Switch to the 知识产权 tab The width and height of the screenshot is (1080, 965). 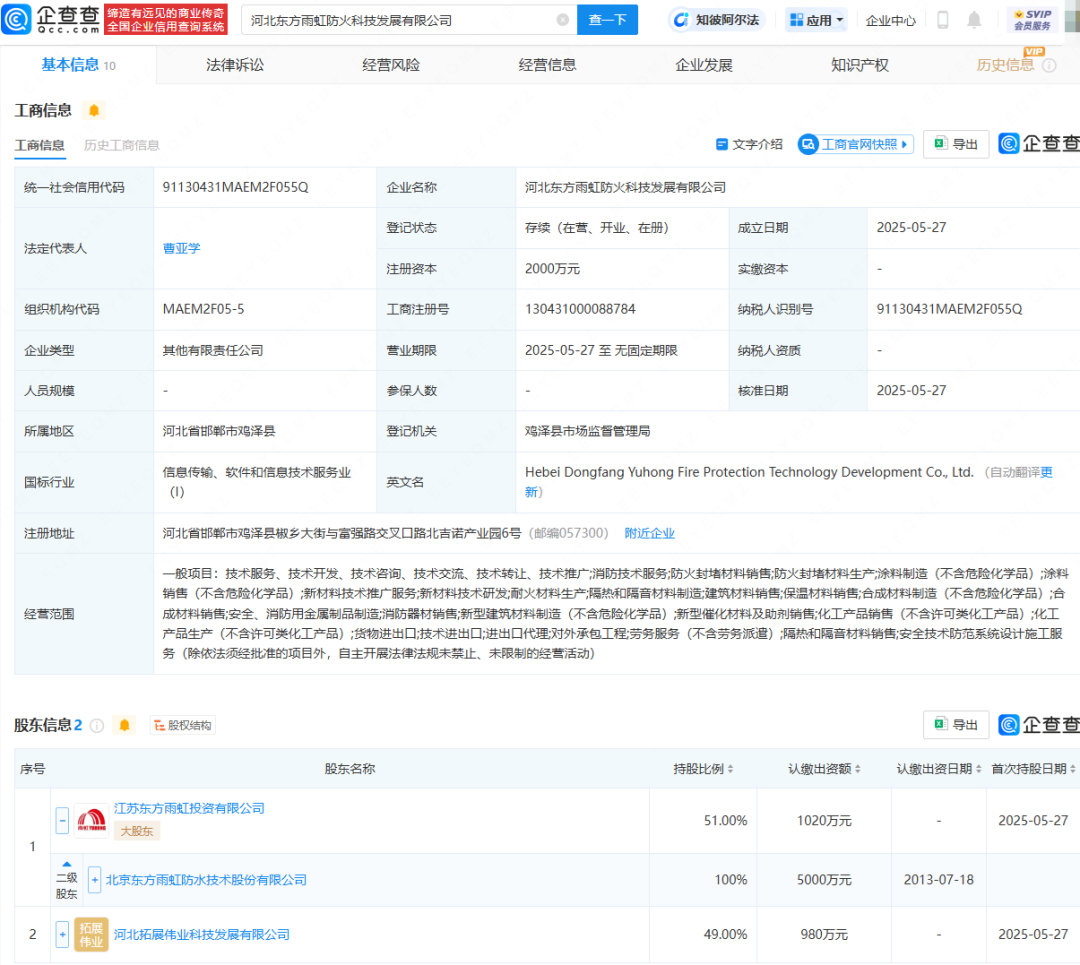click(x=860, y=65)
